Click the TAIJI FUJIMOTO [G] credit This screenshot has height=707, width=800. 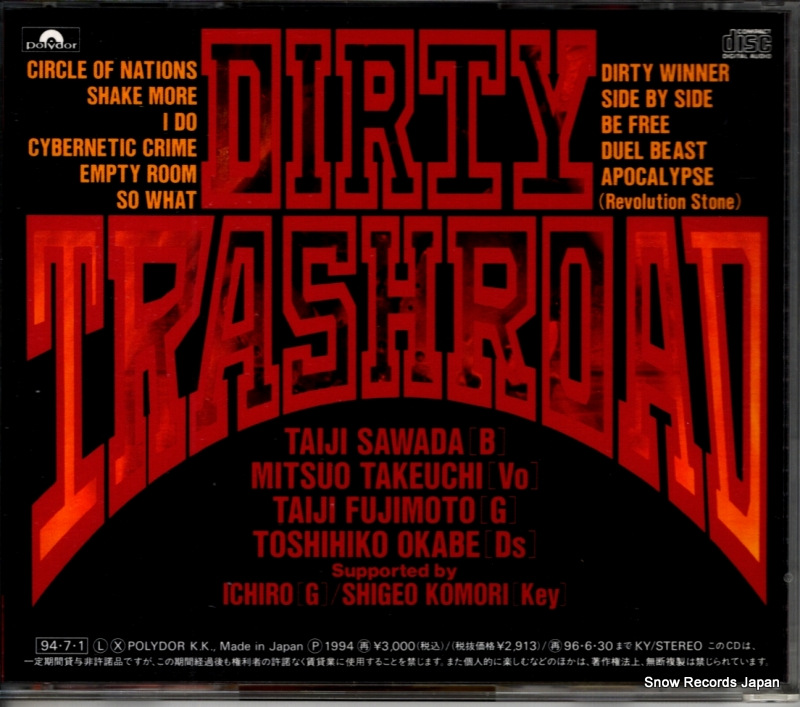tap(394, 510)
